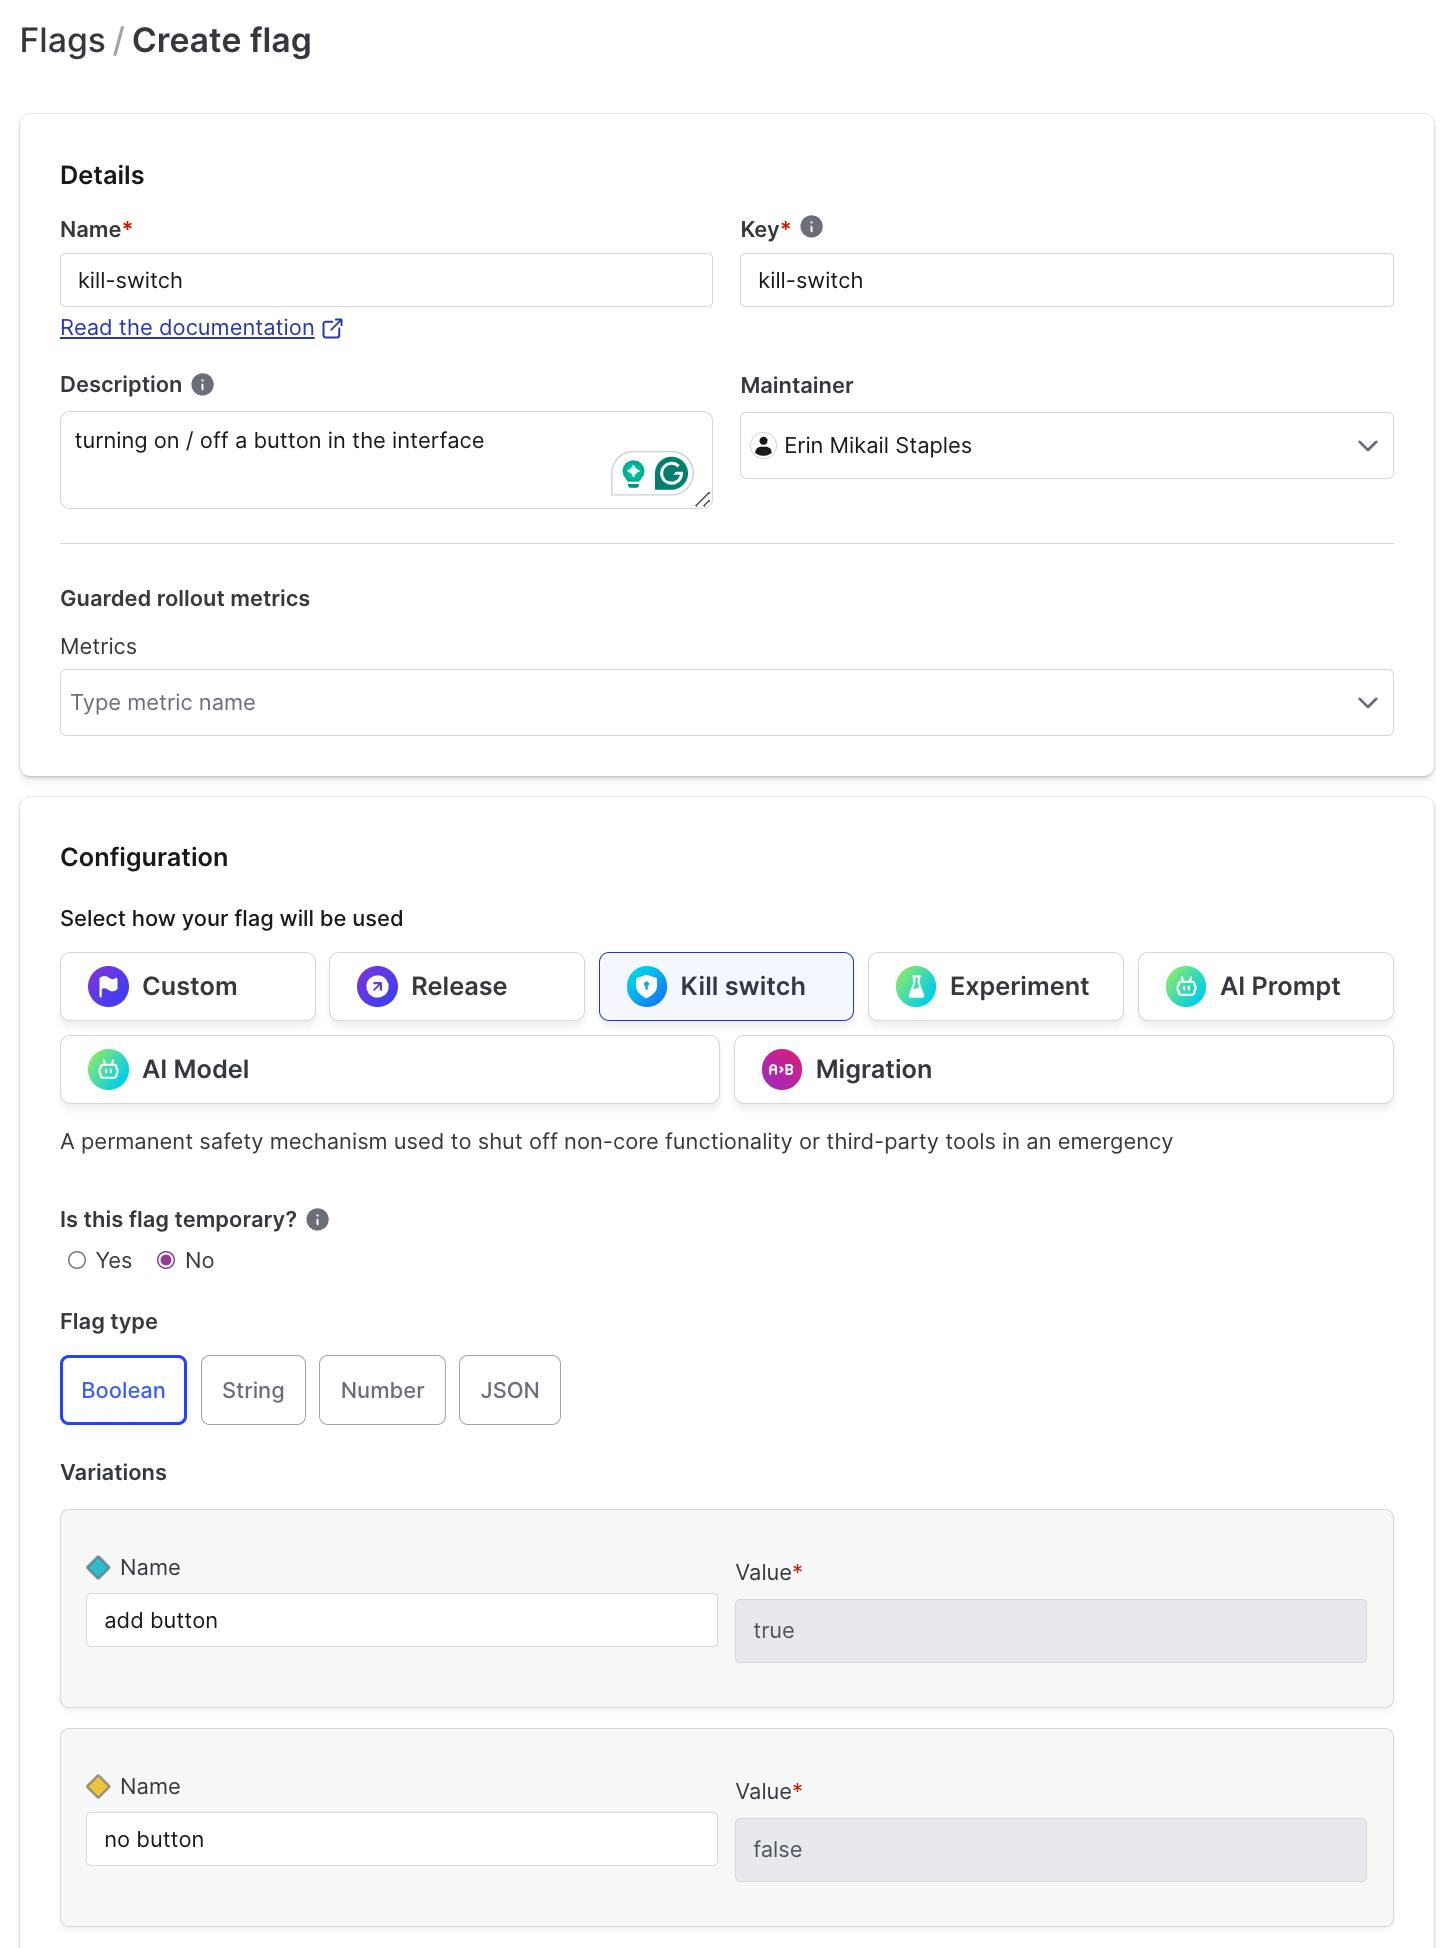Choose the Experiment flag usage option
The width and height of the screenshot is (1456, 1948).
pyautogui.click(x=995, y=987)
